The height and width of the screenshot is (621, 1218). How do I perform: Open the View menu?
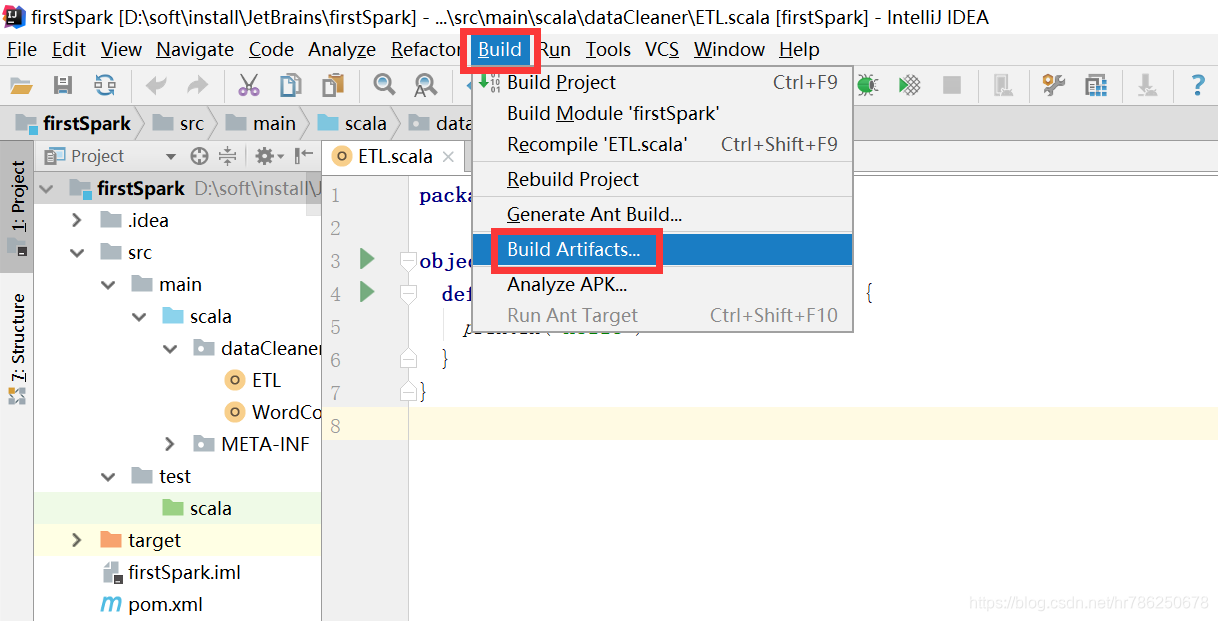tap(122, 49)
